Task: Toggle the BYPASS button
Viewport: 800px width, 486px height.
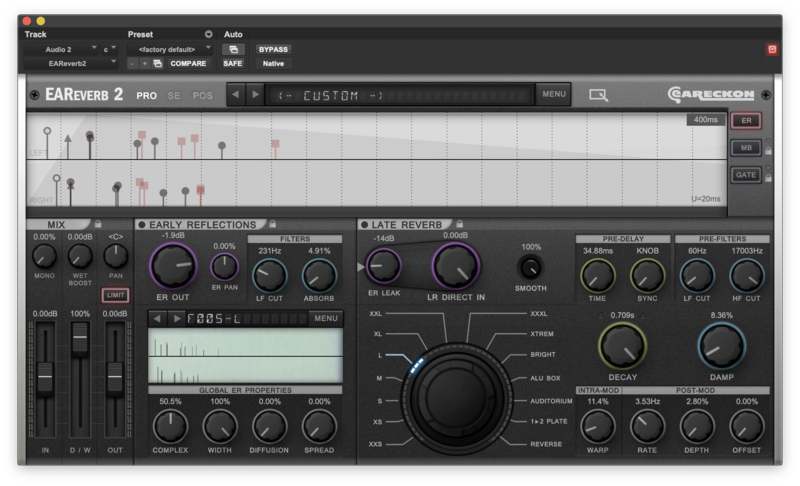Action: pyautogui.click(x=272, y=48)
